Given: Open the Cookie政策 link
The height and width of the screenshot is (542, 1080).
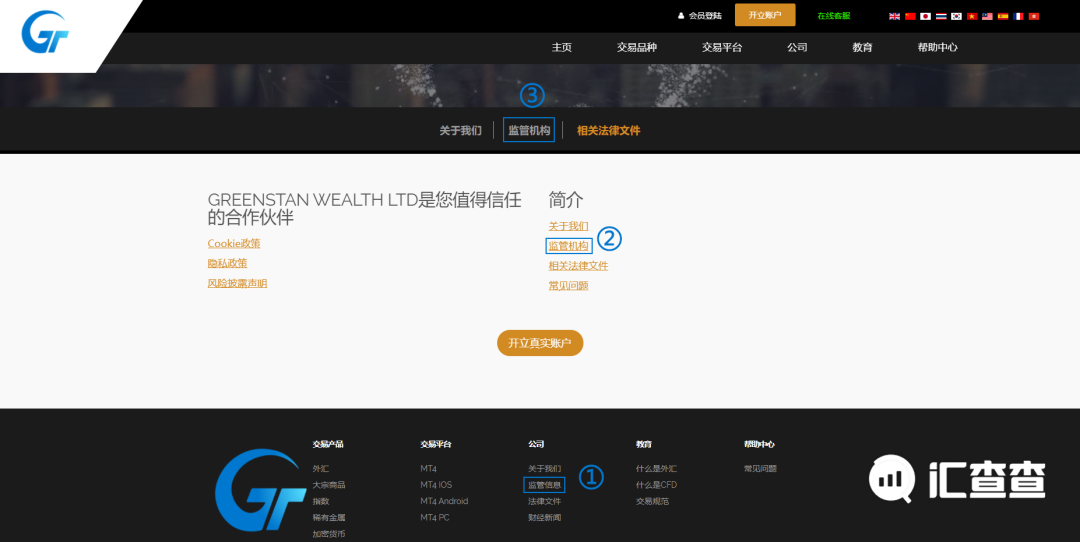Looking at the screenshot, I should [x=234, y=243].
